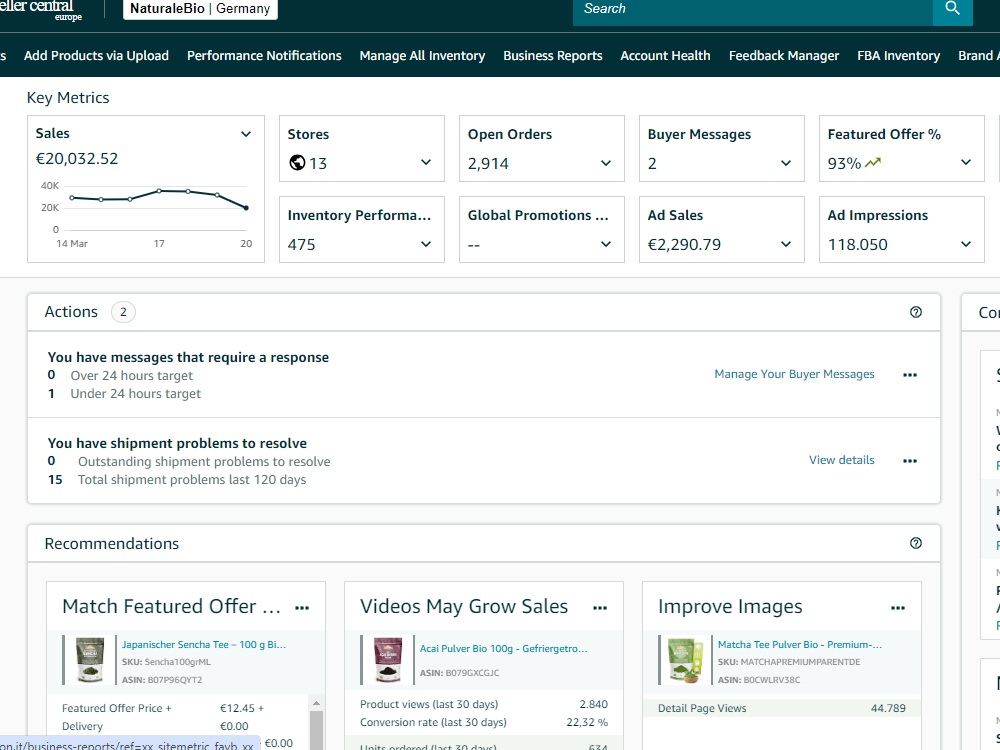Click the Inventory Performance value 475
This screenshot has width=1000, height=750.
pos(302,244)
